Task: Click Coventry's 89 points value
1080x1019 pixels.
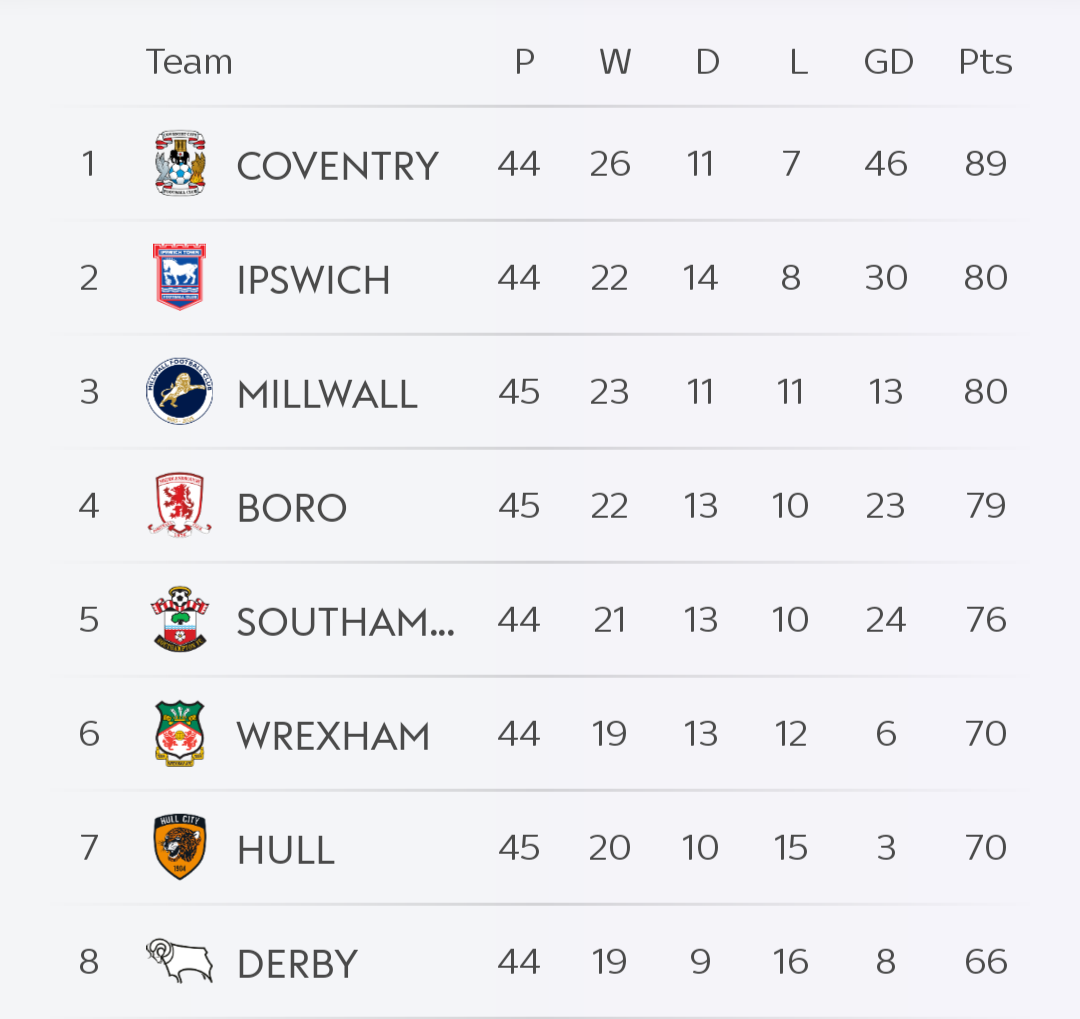Action: (985, 163)
